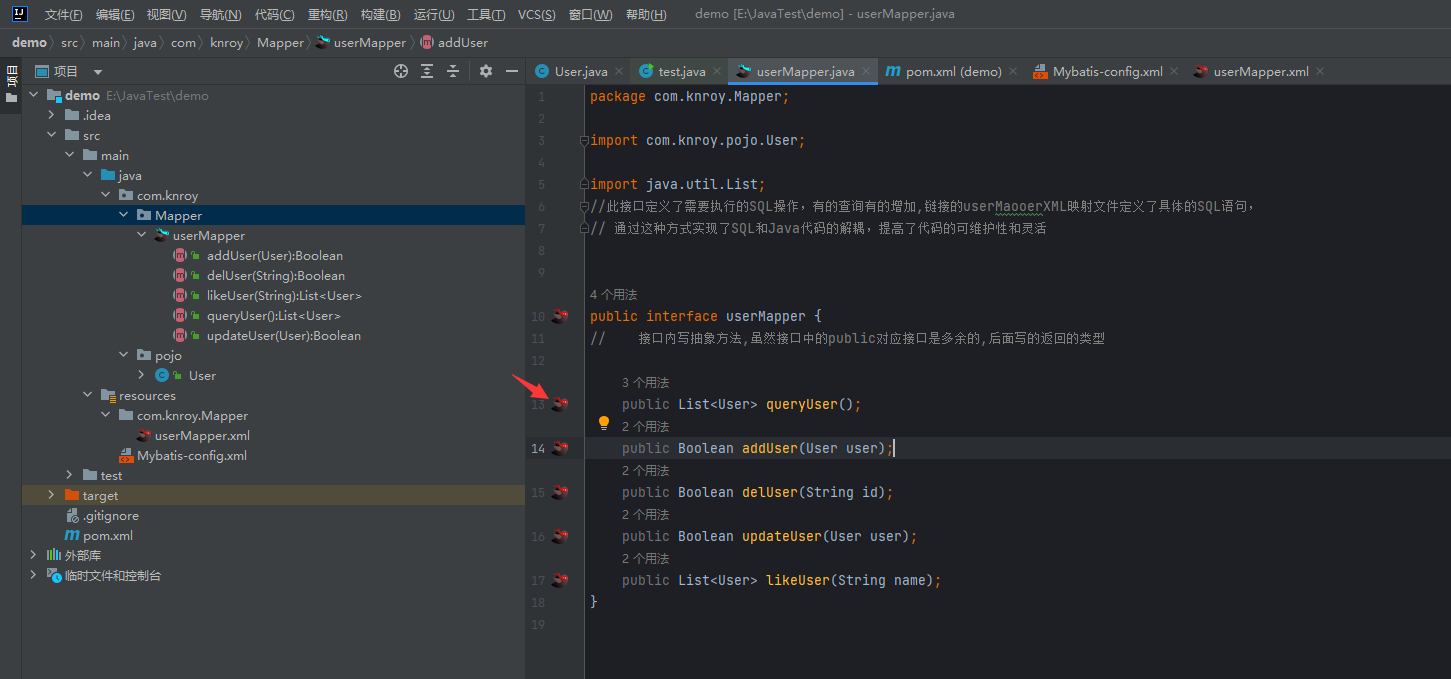
Task: Click the expand all icon in project panel
Action: click(427, 71)
